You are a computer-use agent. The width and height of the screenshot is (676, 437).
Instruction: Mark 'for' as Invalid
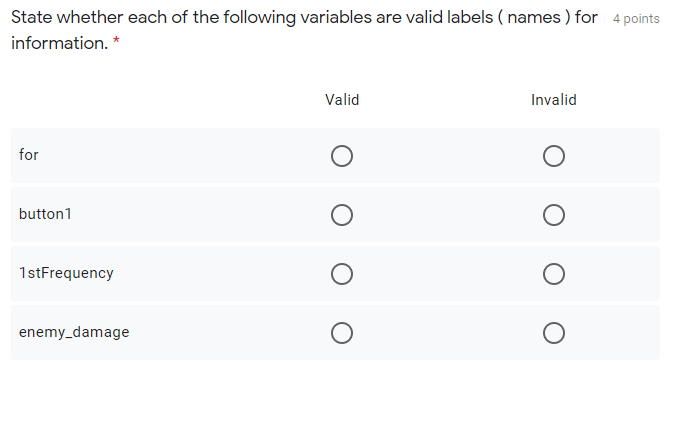[553, 156]
